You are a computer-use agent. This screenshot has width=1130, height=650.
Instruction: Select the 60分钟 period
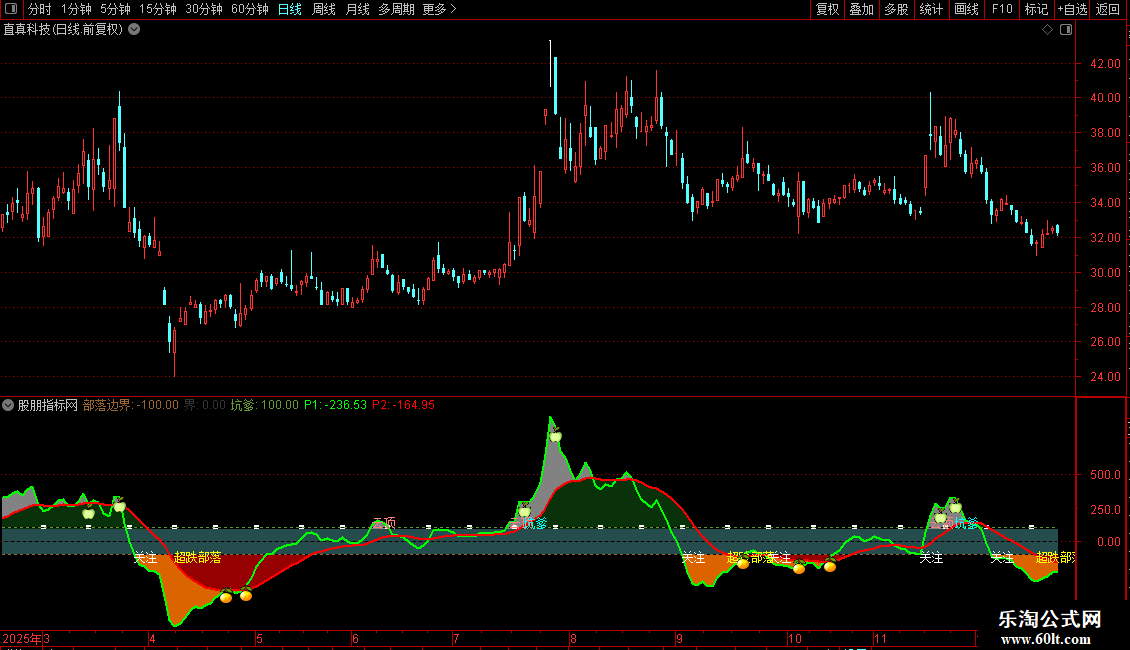pyautogui.click(x=250, y=9)
